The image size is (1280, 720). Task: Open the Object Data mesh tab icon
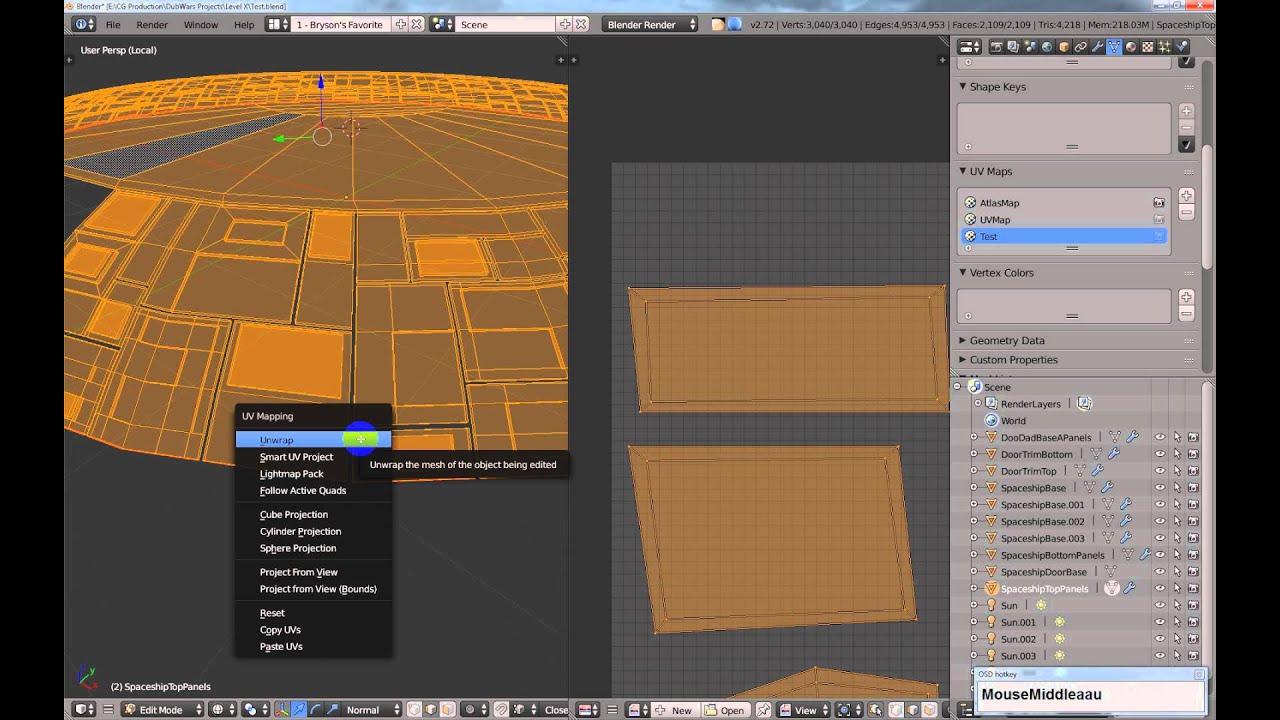coord(1114,46)
